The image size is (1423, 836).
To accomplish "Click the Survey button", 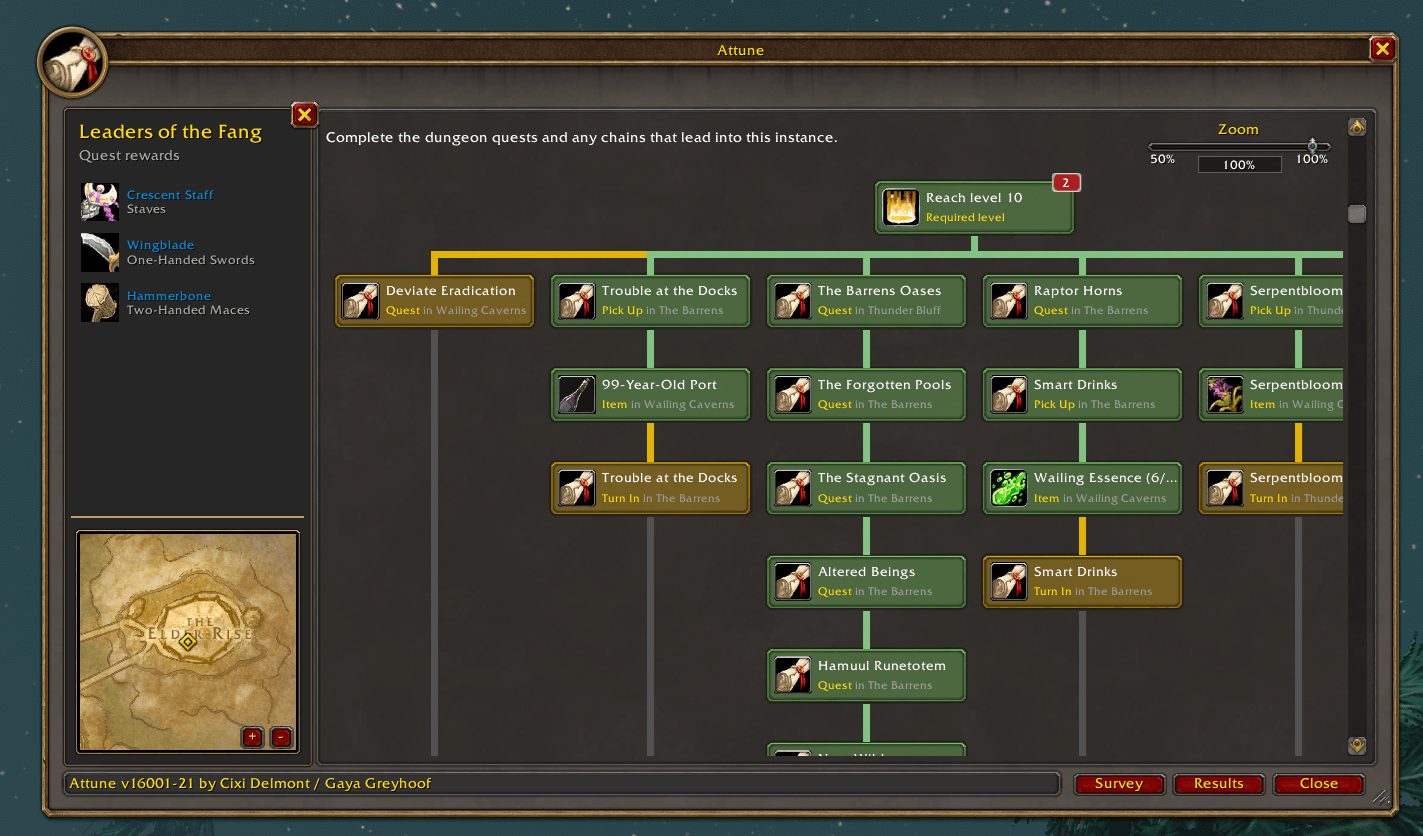I will tap(1119, 784).
